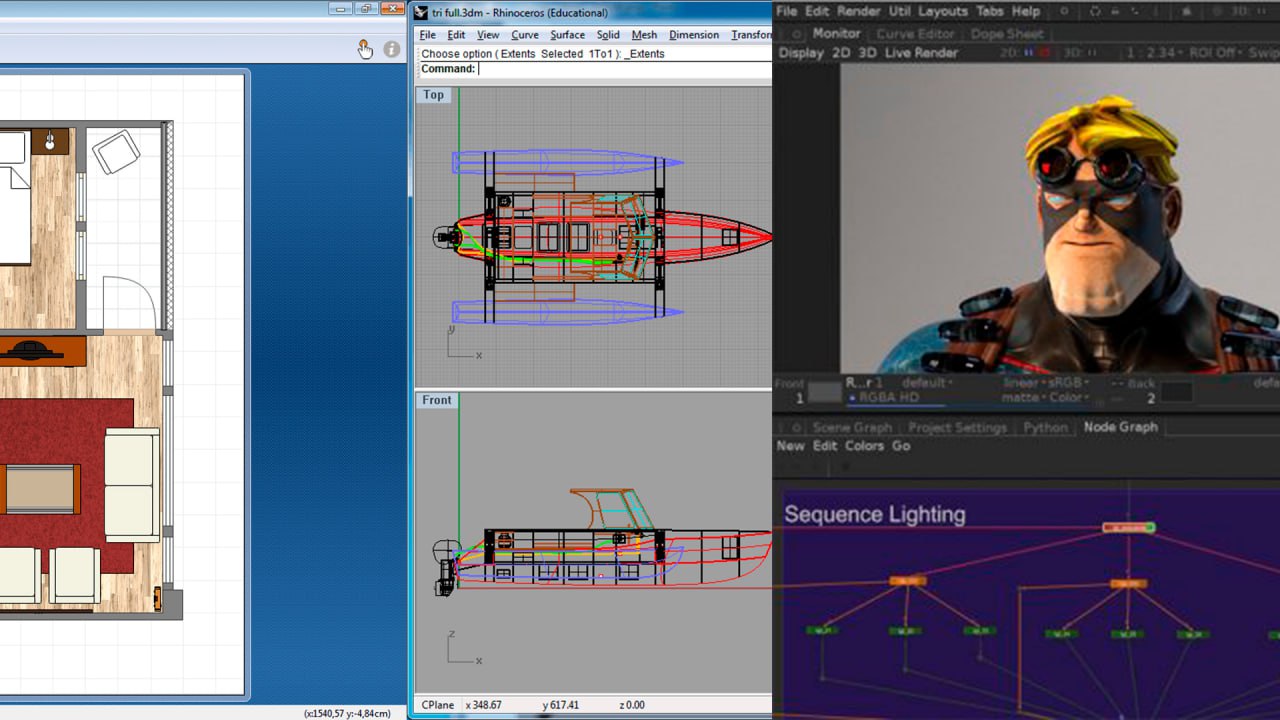The image size is (1280, 720).
Task: Select the TV stand in the floor plan
Action: click(x=42, y=351)
